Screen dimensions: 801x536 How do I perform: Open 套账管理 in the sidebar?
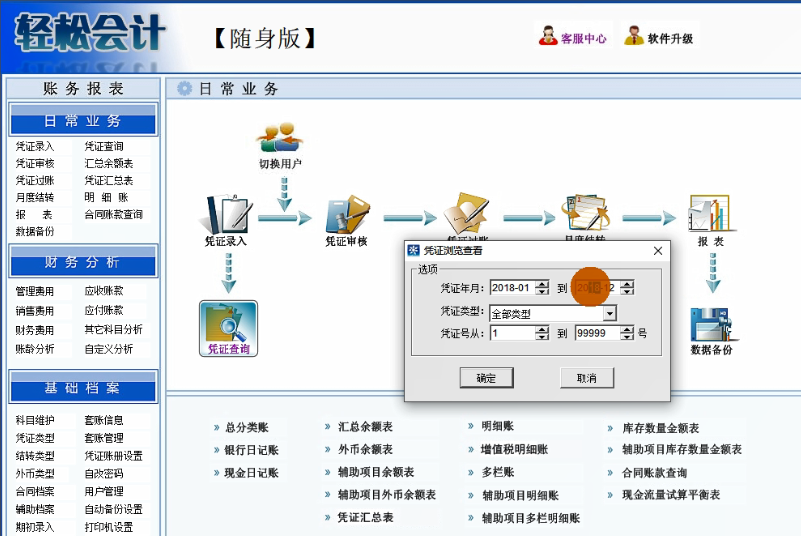tap(104, 438)
